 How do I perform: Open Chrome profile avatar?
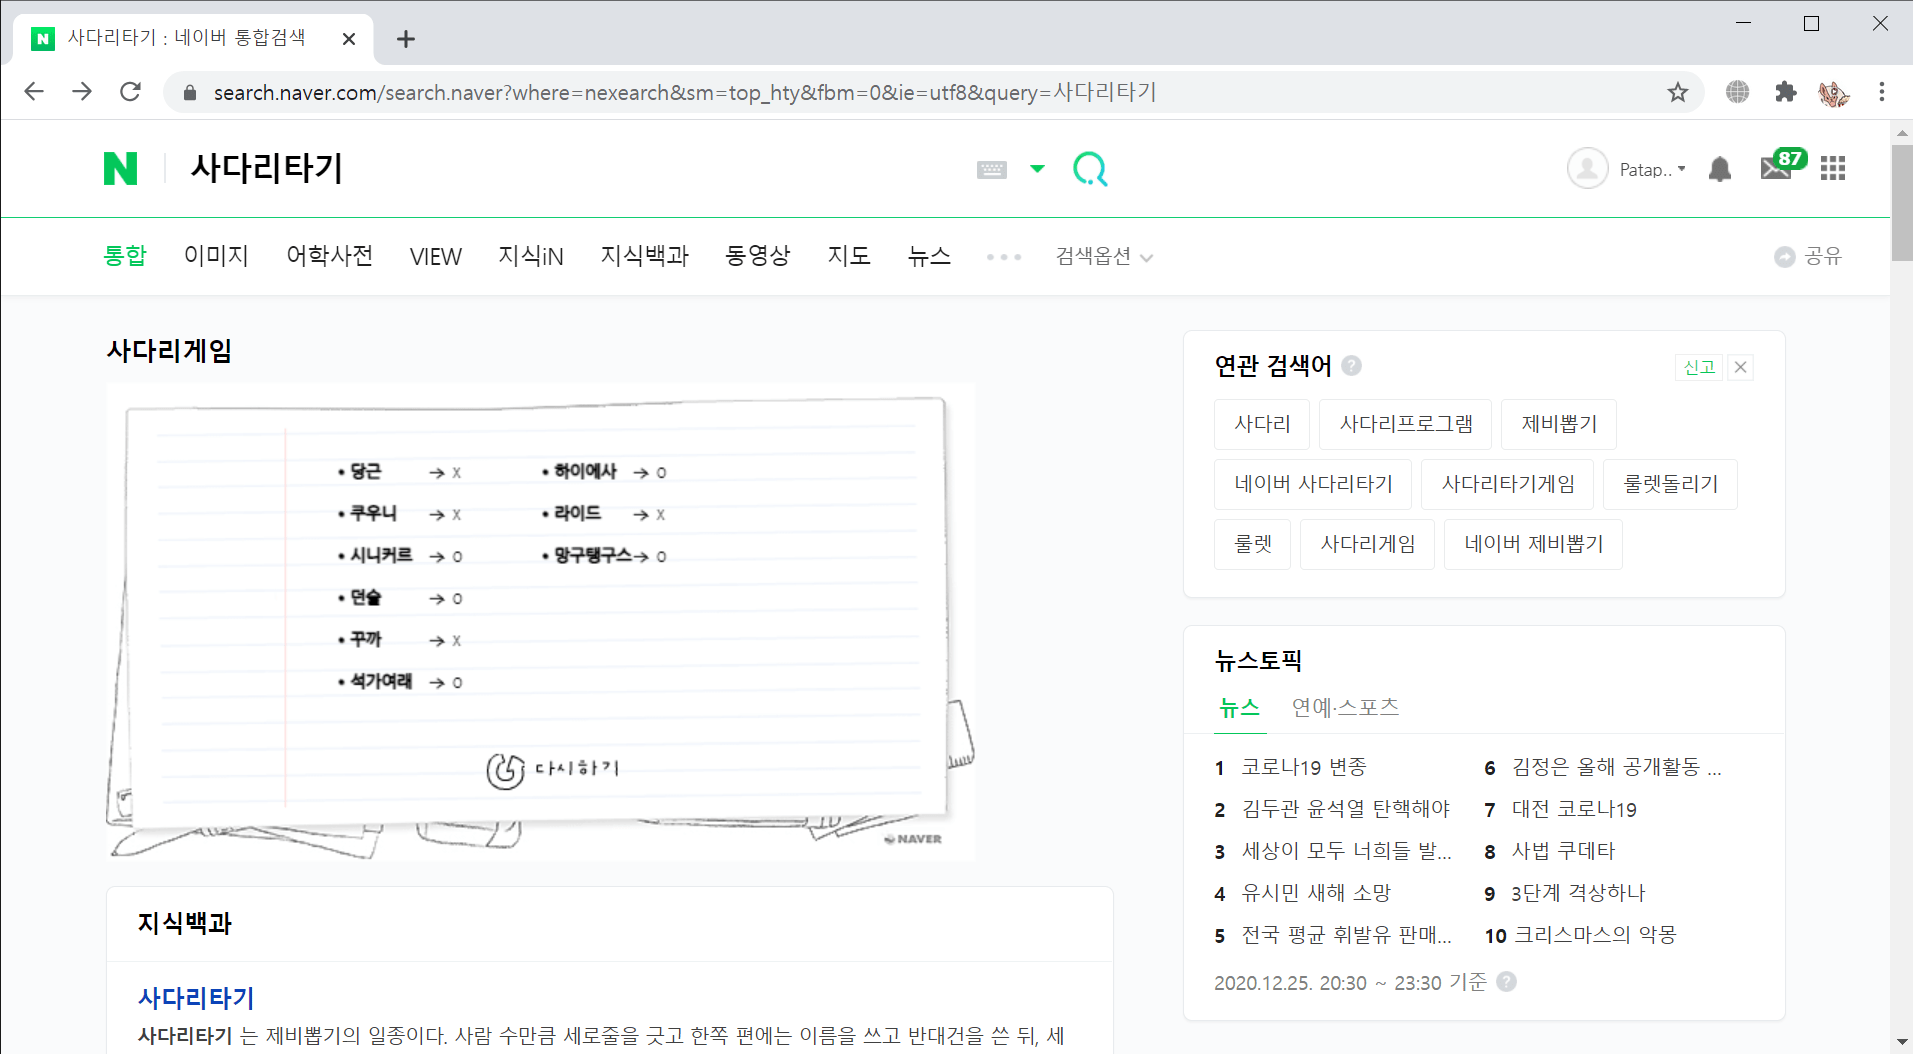click(x=1833, y=93)
